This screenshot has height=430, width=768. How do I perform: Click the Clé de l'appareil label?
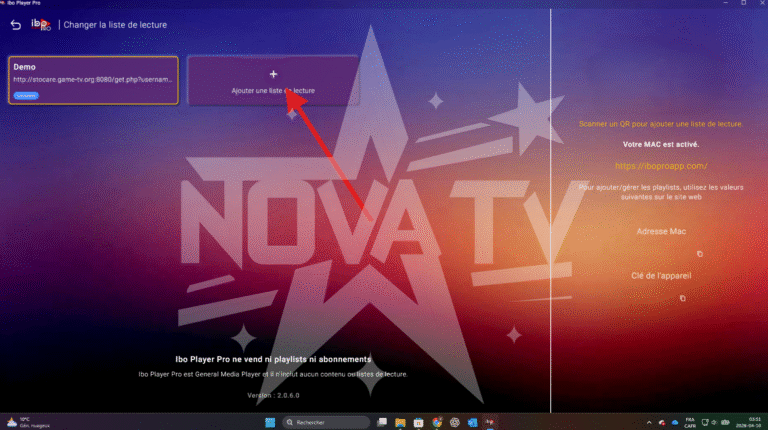click(x=660, y=275)
